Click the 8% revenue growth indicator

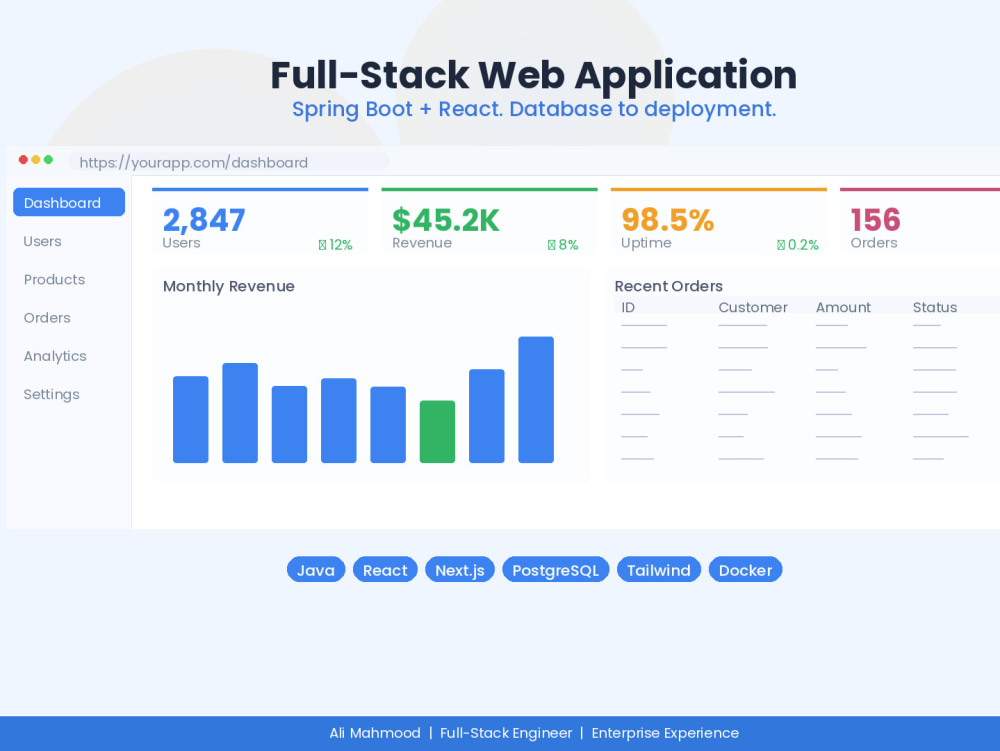coord(563,245)
